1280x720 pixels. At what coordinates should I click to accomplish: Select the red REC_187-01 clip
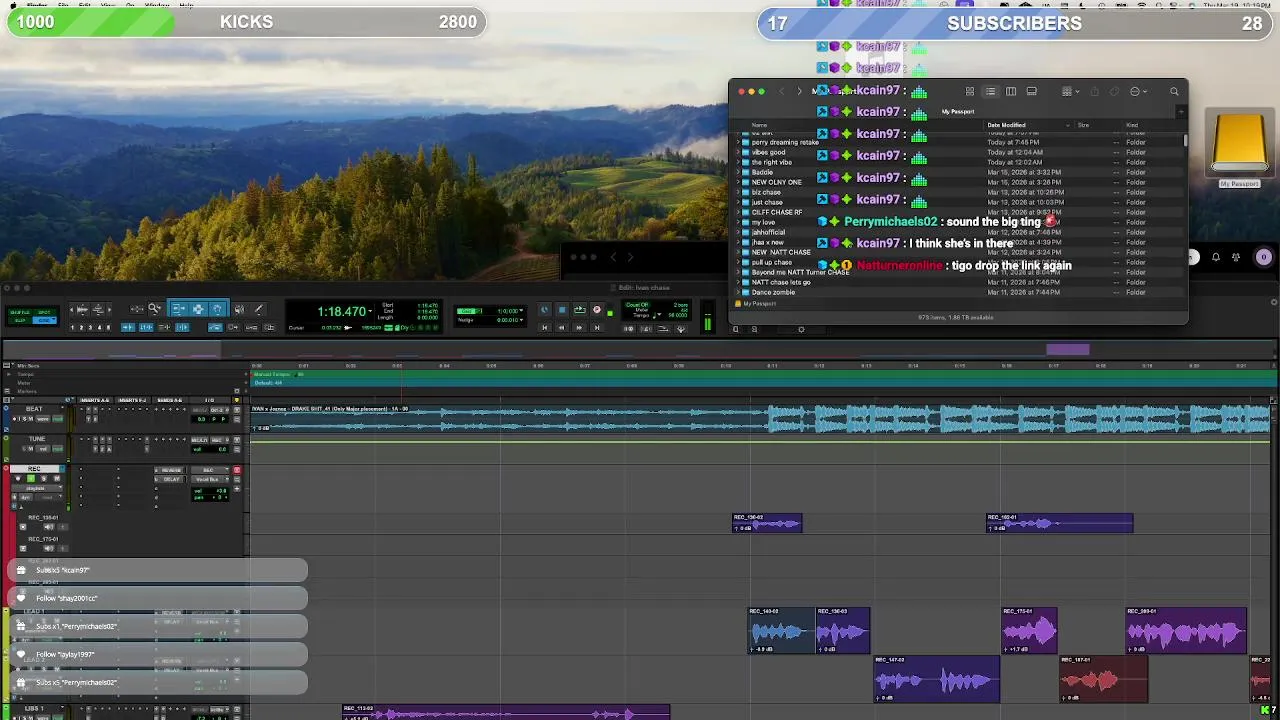(1104, 679)
